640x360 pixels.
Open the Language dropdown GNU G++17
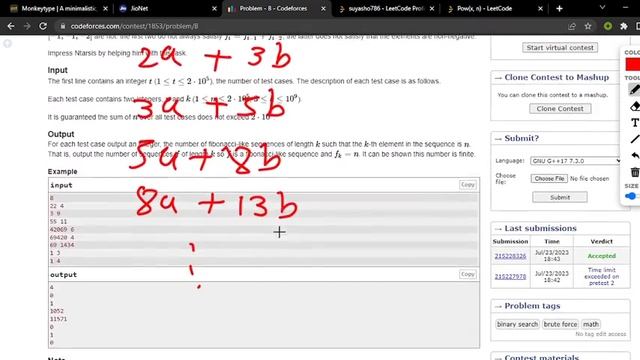576,161
